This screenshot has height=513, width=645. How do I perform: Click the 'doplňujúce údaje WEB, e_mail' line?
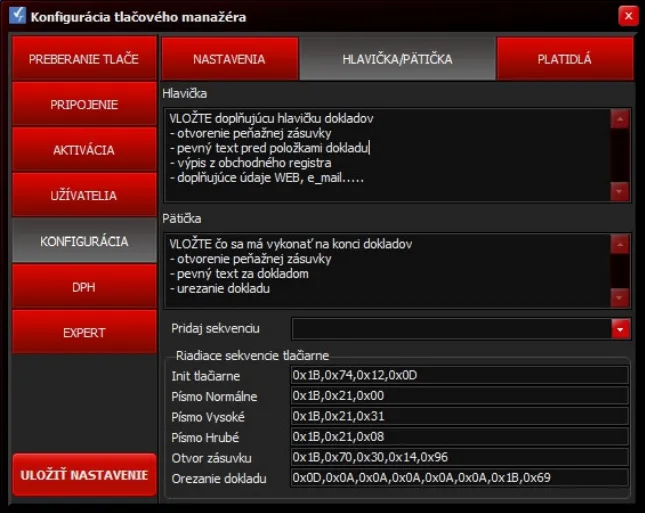point(267,178)
